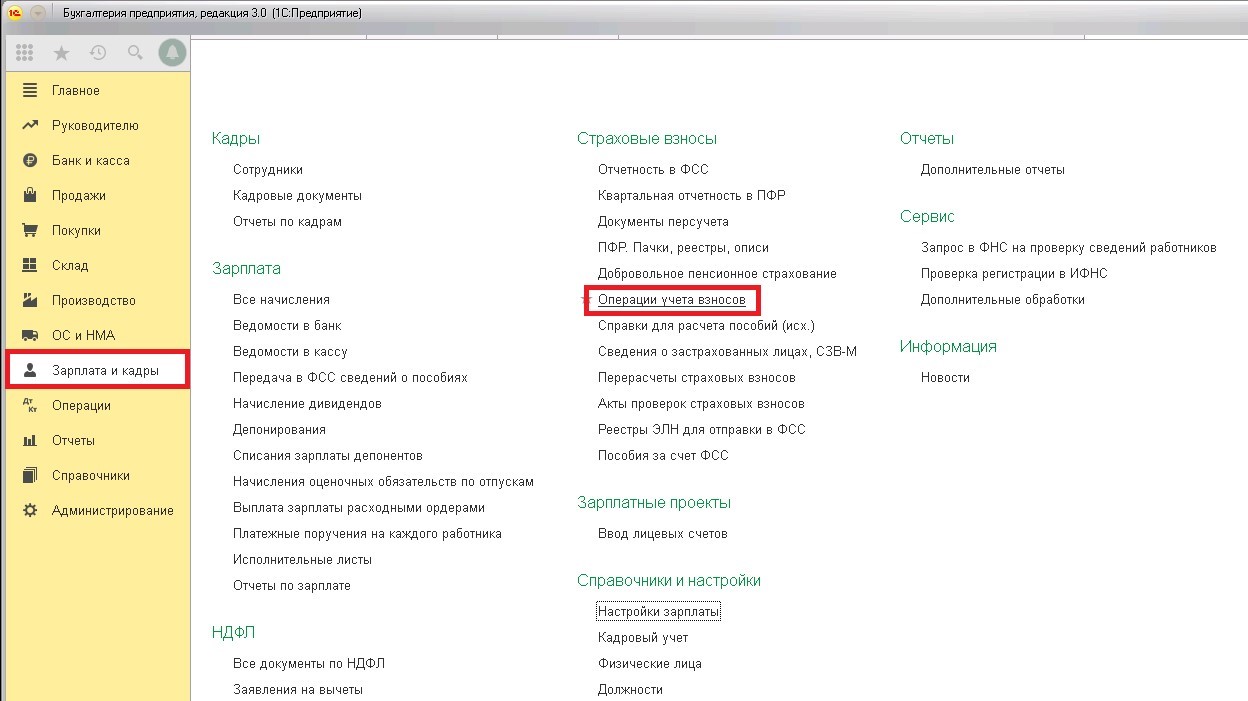This screenshot has width=1248, height=701.
Task: Open Настройки зарплаты
Action: 658,612
